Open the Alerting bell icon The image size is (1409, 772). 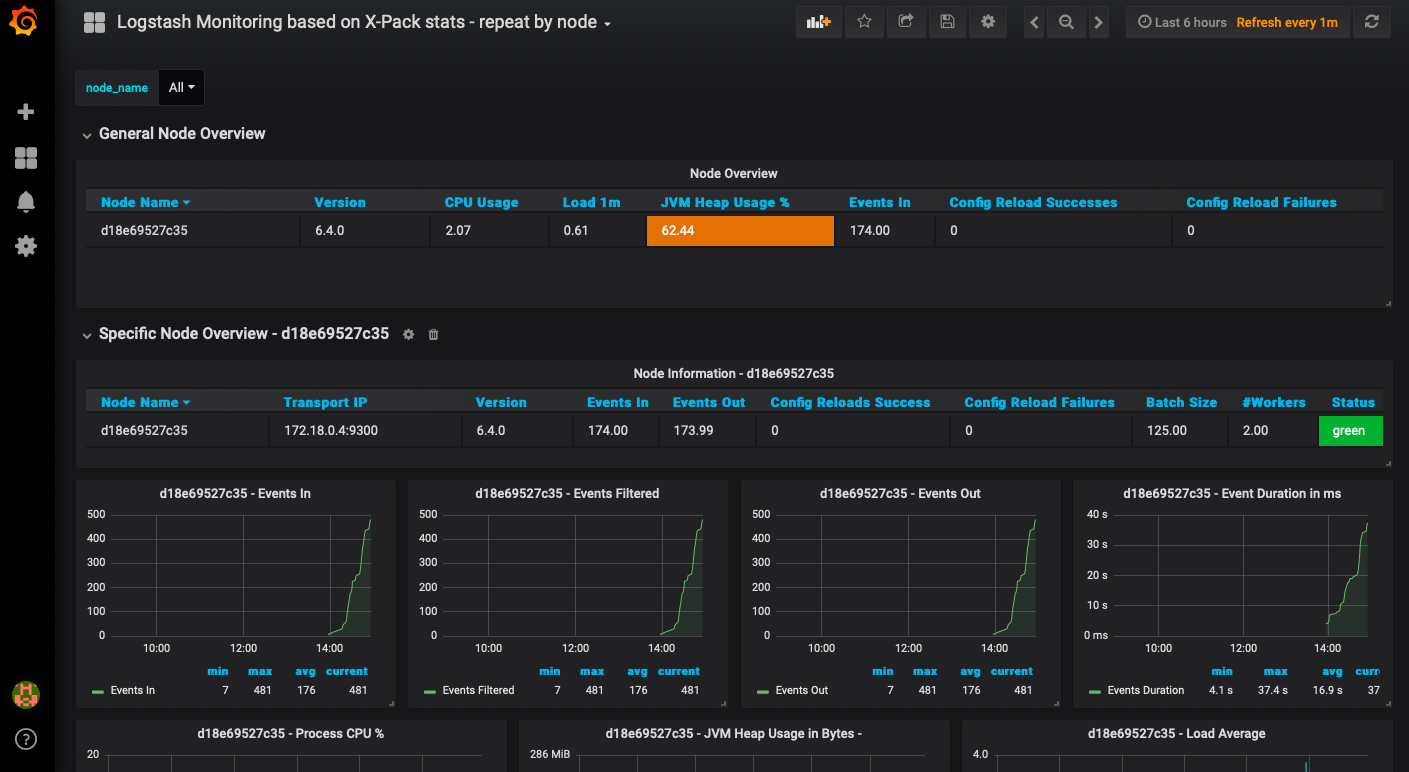[x=27, y=201]
